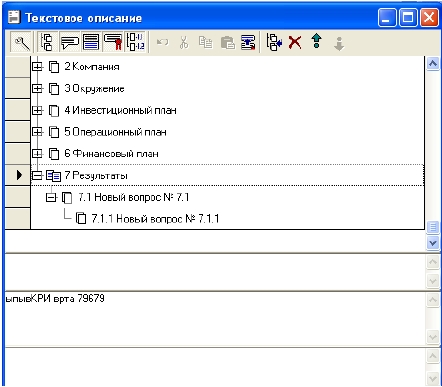Screen dimensions: 442x387
Task: Click the document icon beside 6 Финансовый план
Action: [x=54, y=154]
